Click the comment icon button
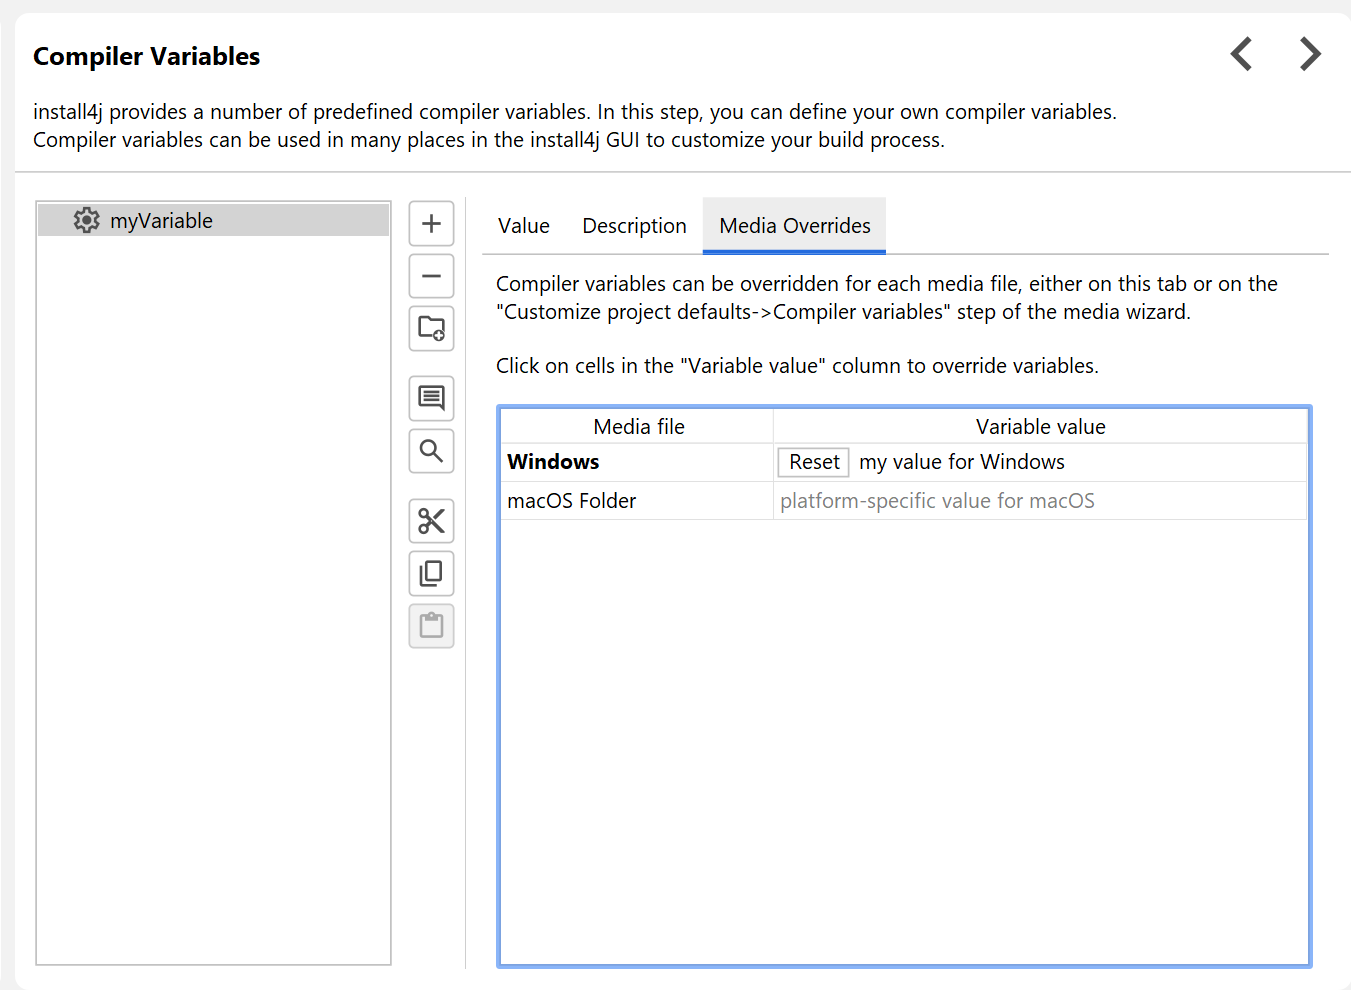Viewport: 1351px width, 990px height. [x=431, y=398]
